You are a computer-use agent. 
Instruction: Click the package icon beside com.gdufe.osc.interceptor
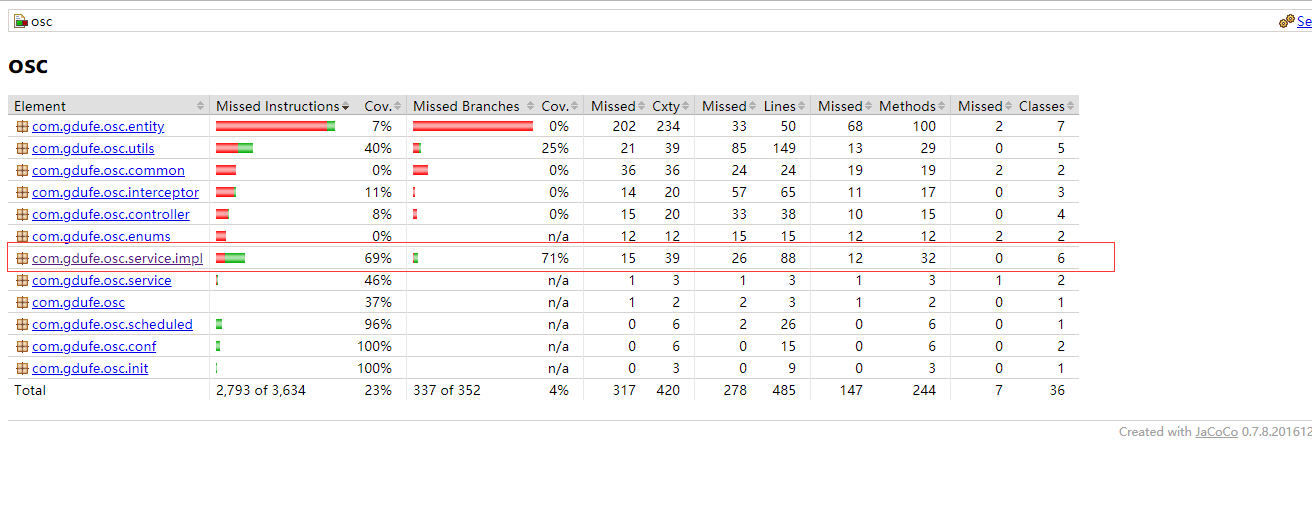(x=22, y=193)
